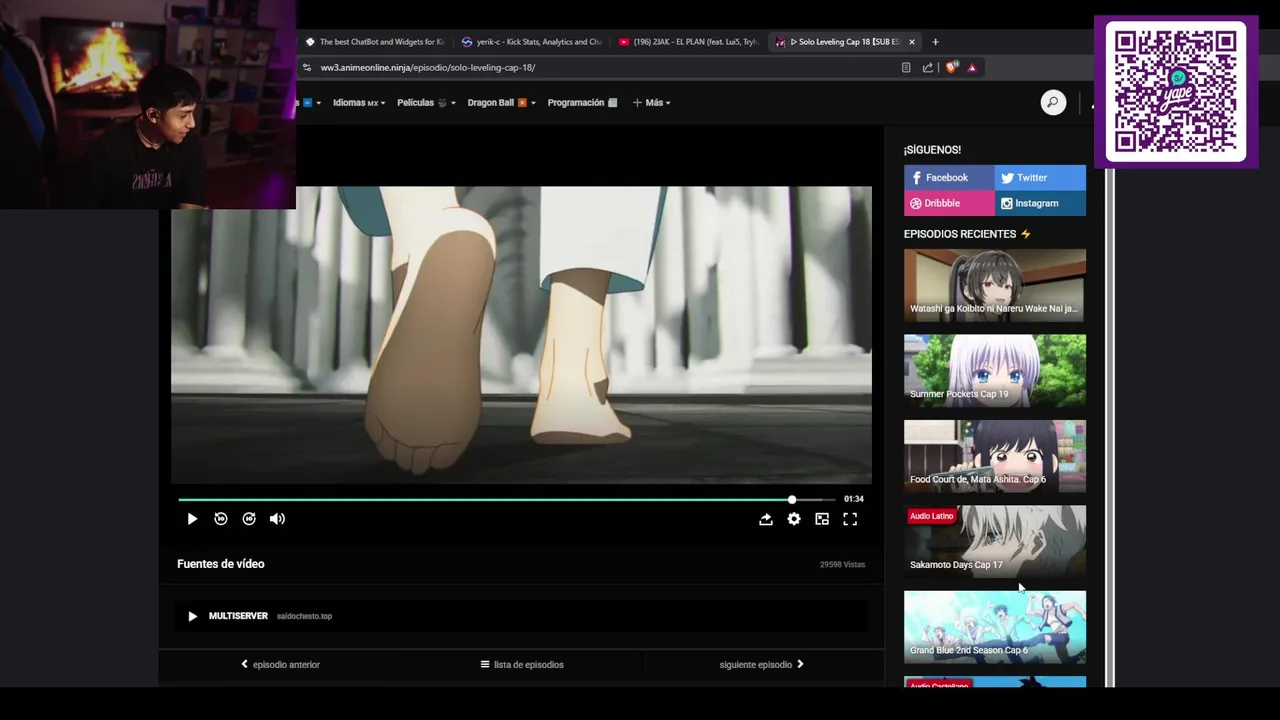Image resolution: width=1280 pixels, height=720 pixels.
Task: Rewind video 10 seconds
Action: point(221,519)
